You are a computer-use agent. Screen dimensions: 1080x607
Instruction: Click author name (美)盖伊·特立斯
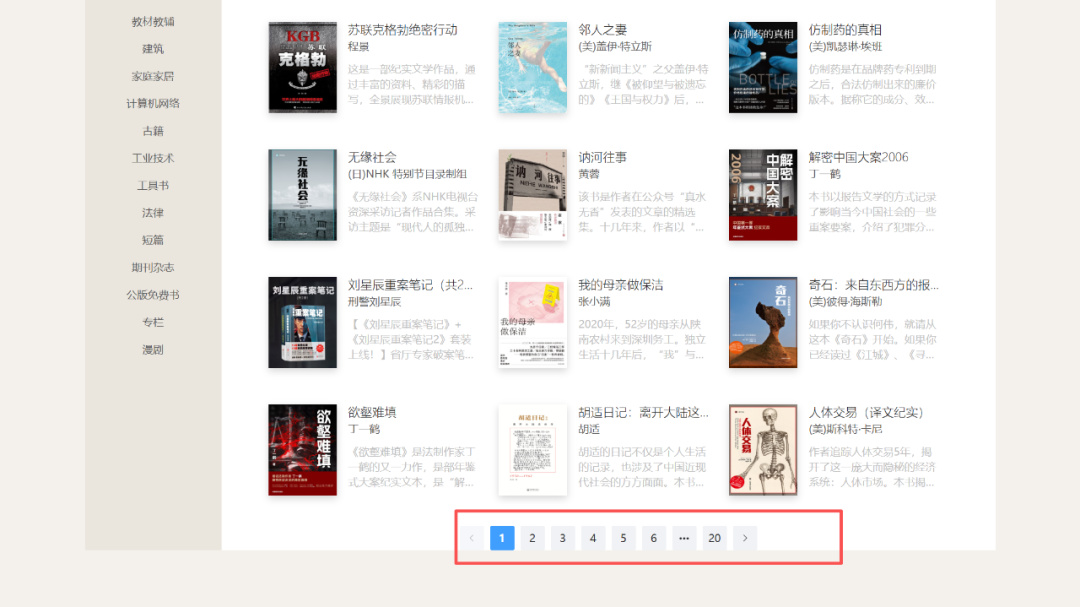[615, 46]
